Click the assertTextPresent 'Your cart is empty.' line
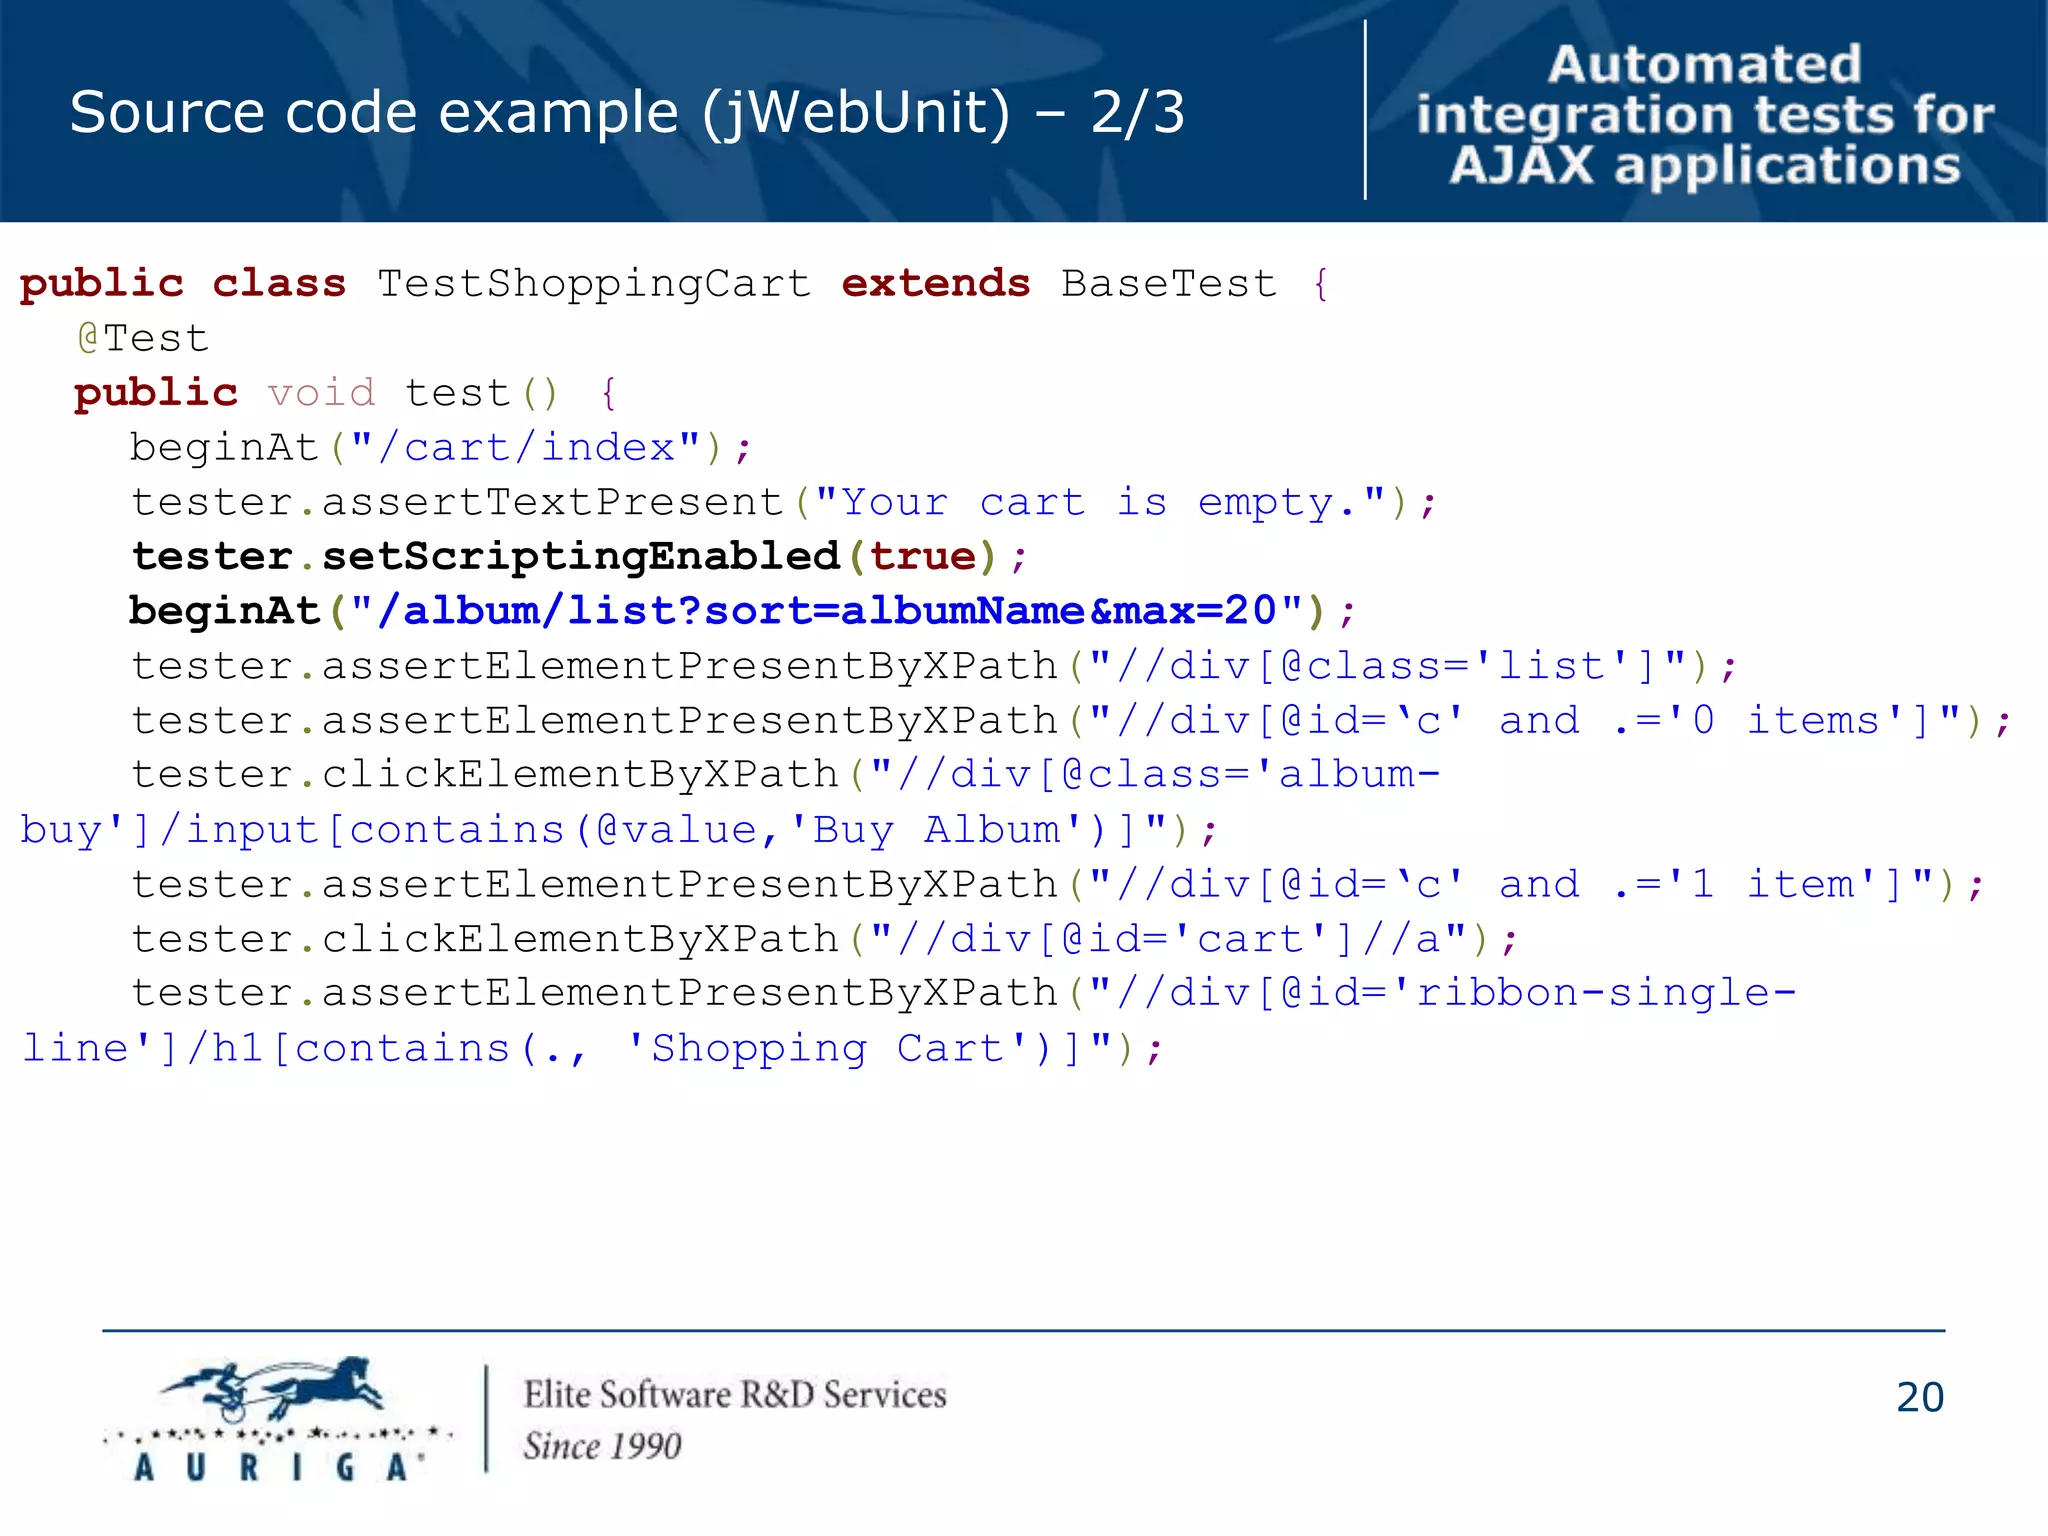The image size is (2048, 1536). (784, 502)
